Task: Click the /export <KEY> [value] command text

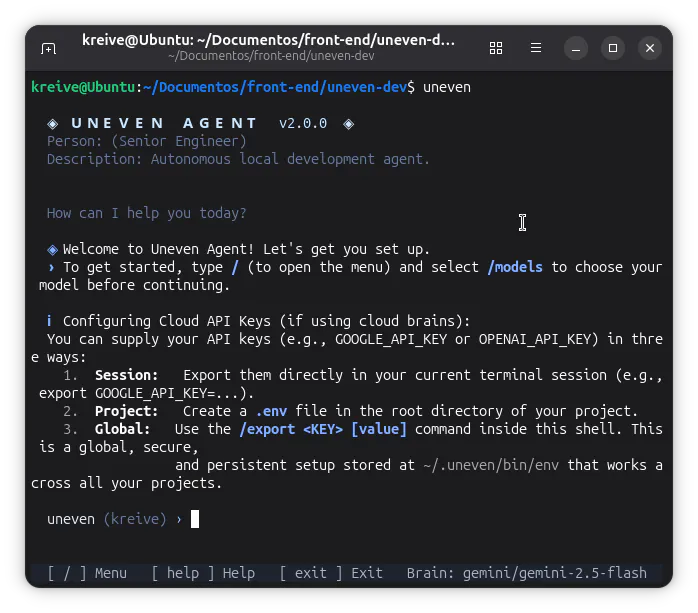Action: click(323, 429)
